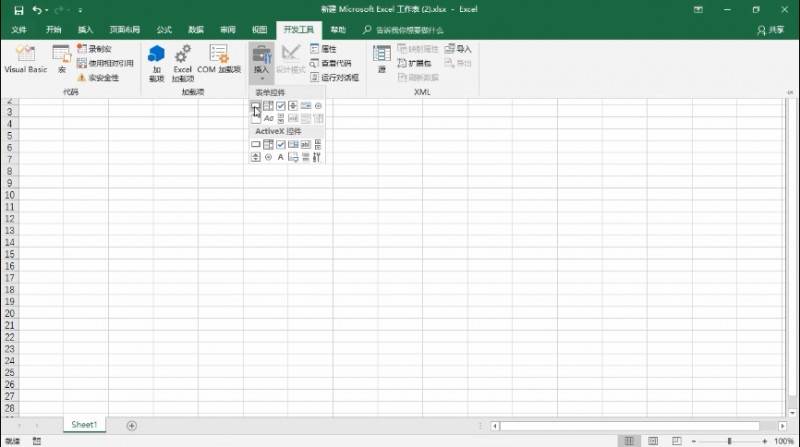The width and height of the screenshot is (800, 447).
Task: Save the workbook from Quick Access Toolbar
Action: tap(19, 10)
